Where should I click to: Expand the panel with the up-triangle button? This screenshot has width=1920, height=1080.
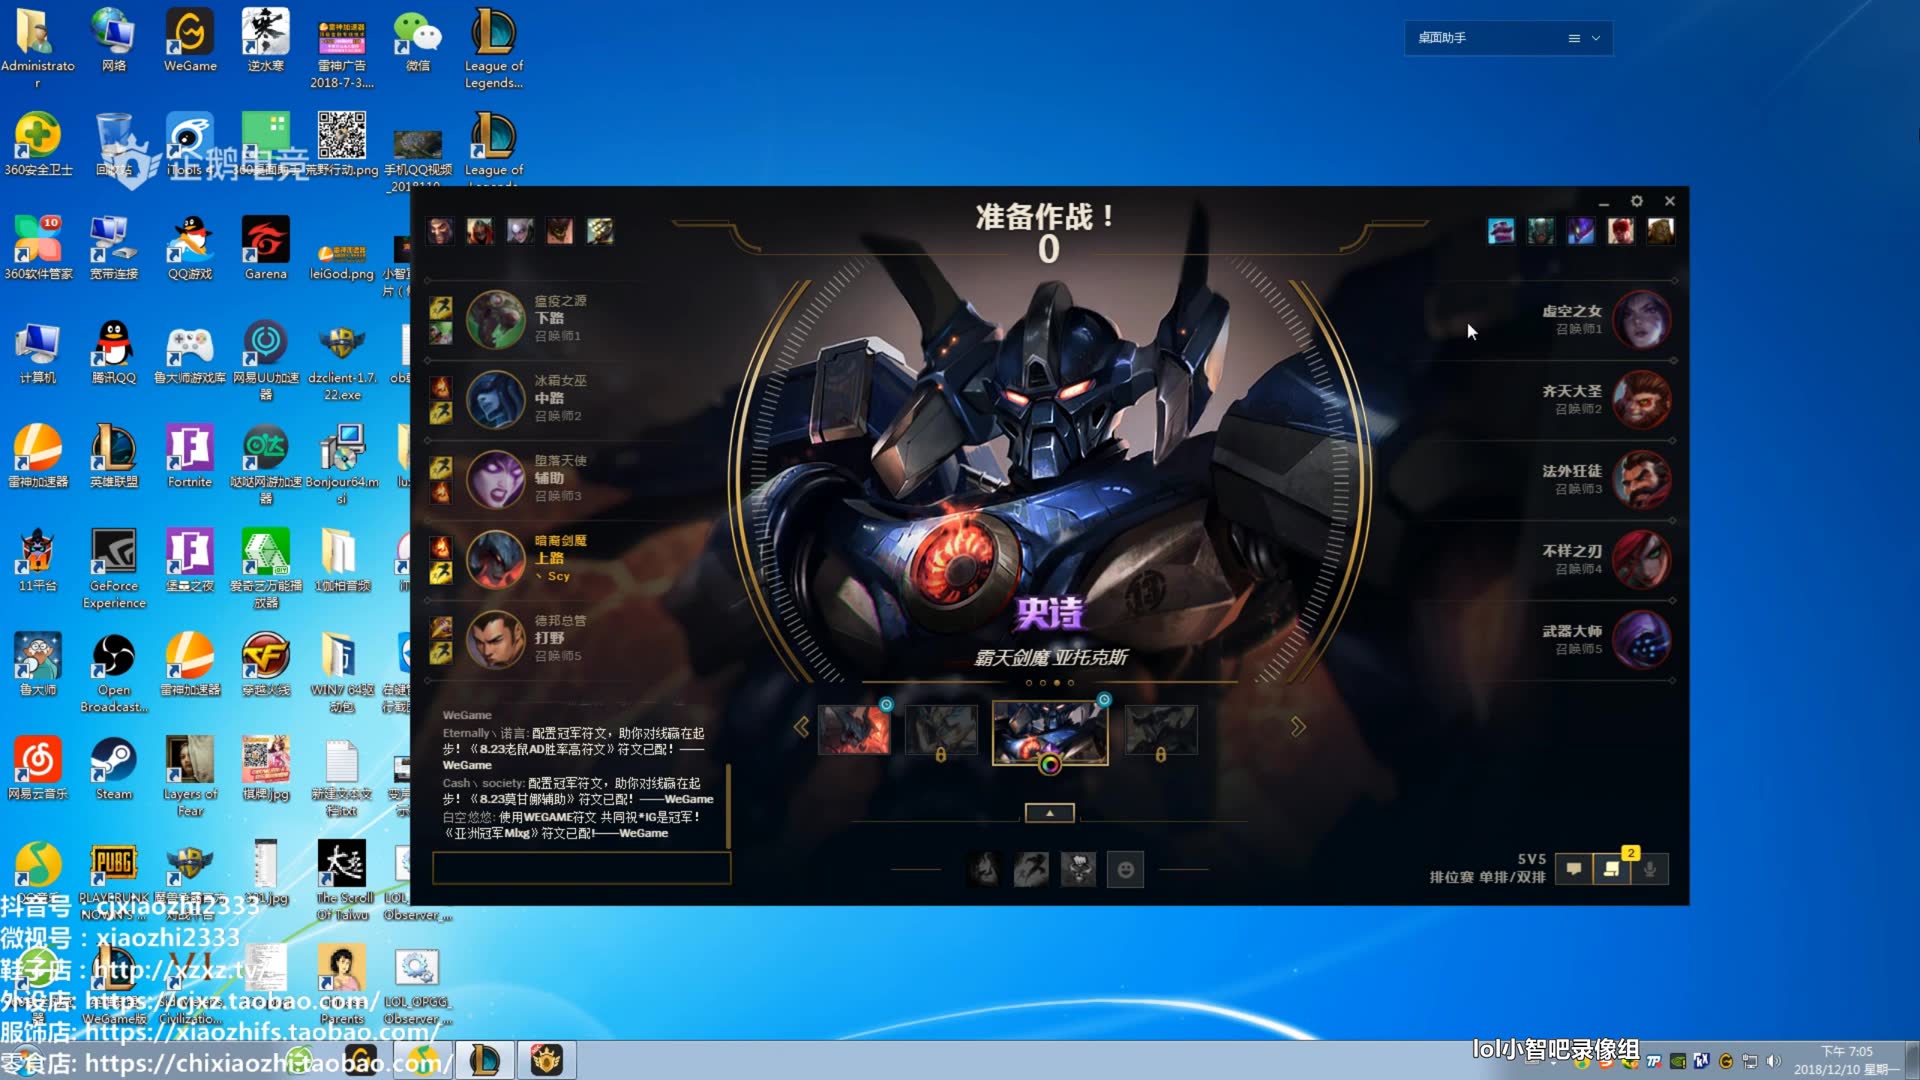pos(1050,813)
